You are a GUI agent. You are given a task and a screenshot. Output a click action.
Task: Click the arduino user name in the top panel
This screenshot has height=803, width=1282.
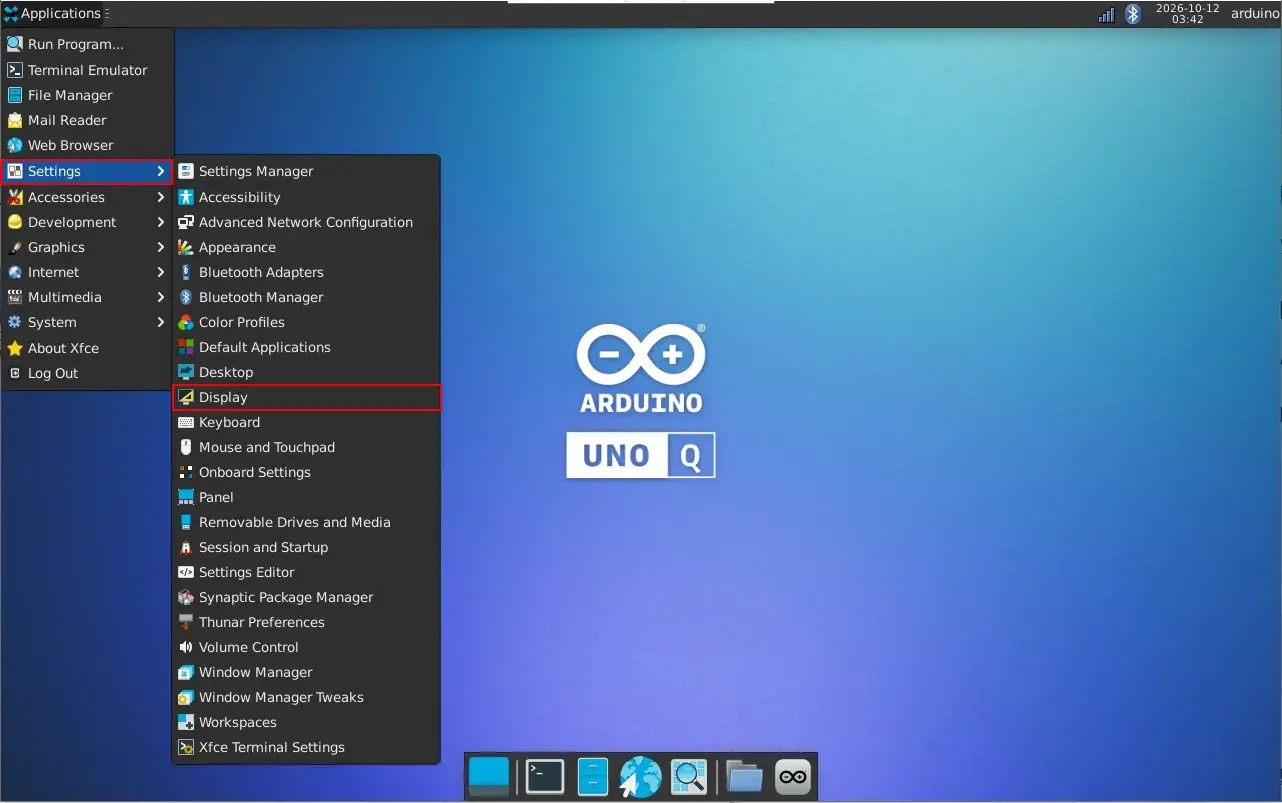tap(1255, 14)
